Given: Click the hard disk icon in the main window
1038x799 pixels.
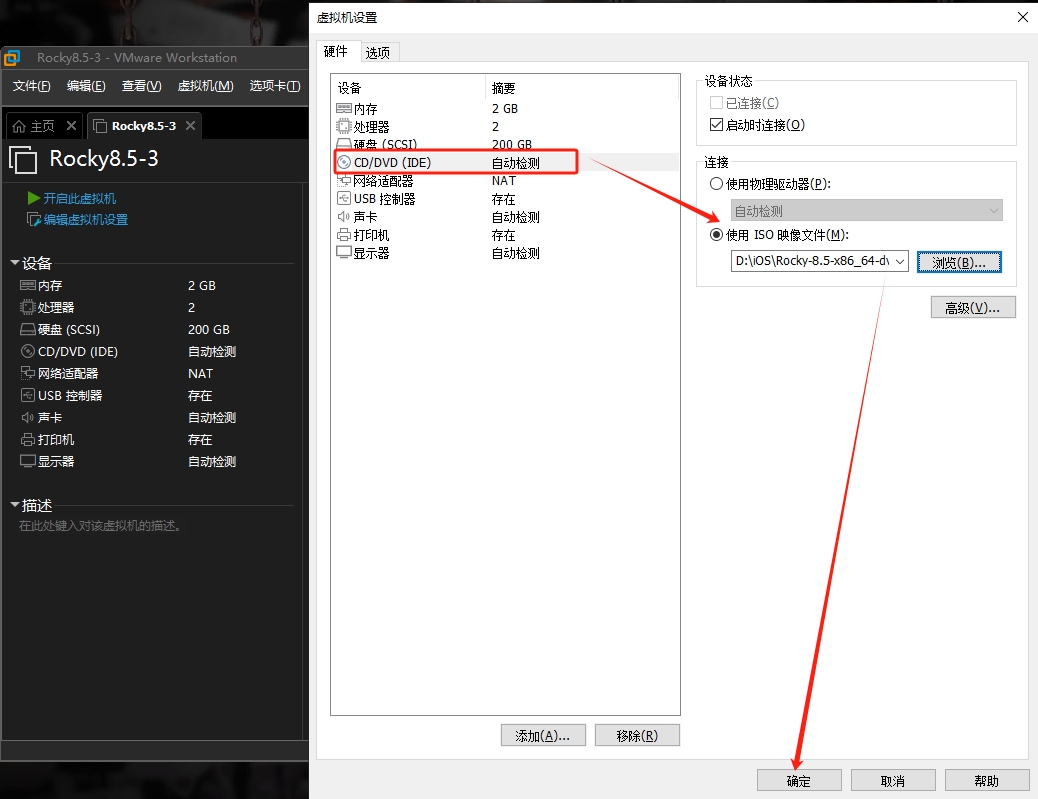Looking at the screenshot, I should pos(28,329).
